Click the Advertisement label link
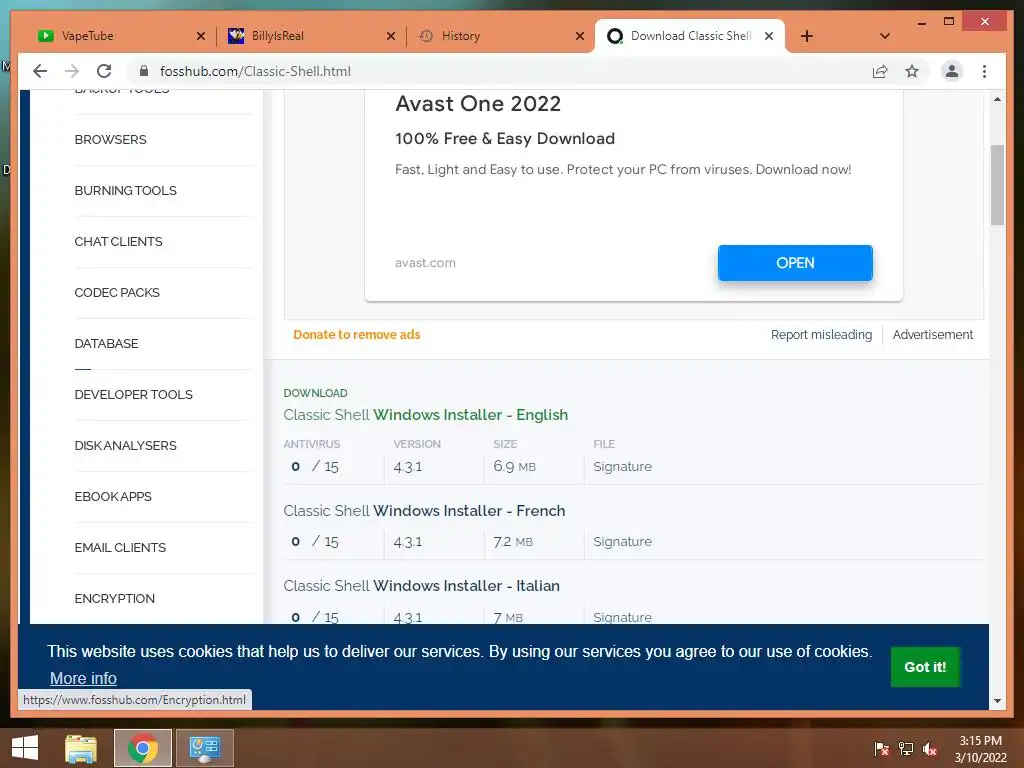The height and width of the screenshot is (768, 1024). (933, 334)
